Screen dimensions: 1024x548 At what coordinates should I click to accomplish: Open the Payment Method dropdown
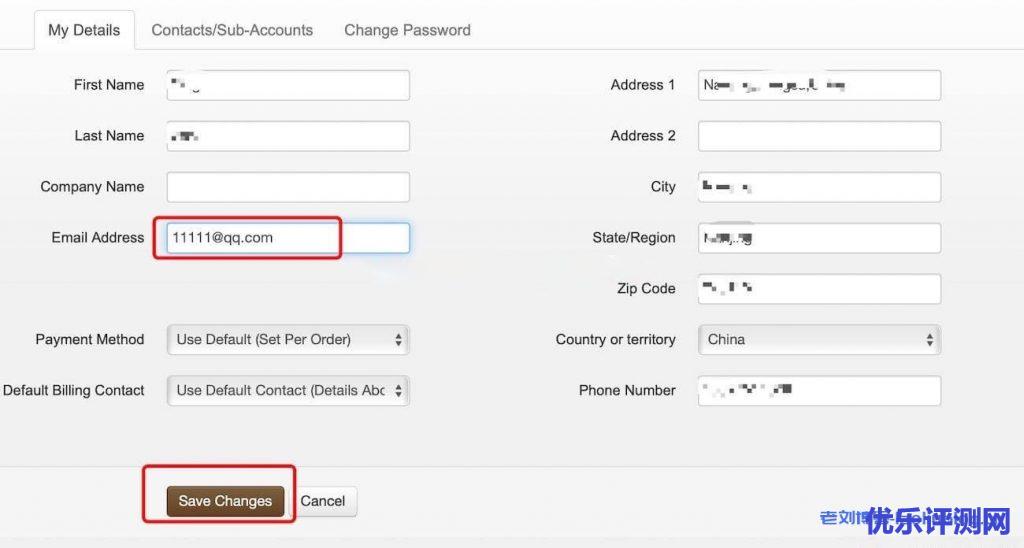[x=288, y=340]
